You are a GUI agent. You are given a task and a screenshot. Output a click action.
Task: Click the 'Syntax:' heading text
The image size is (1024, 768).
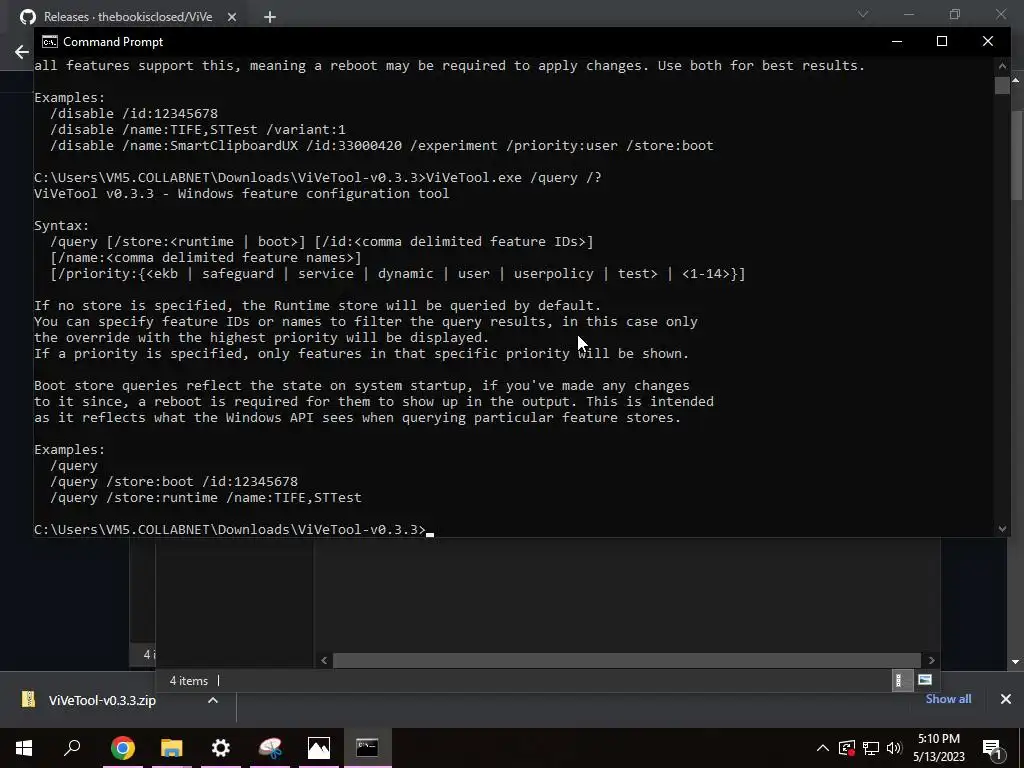[61, 226]
